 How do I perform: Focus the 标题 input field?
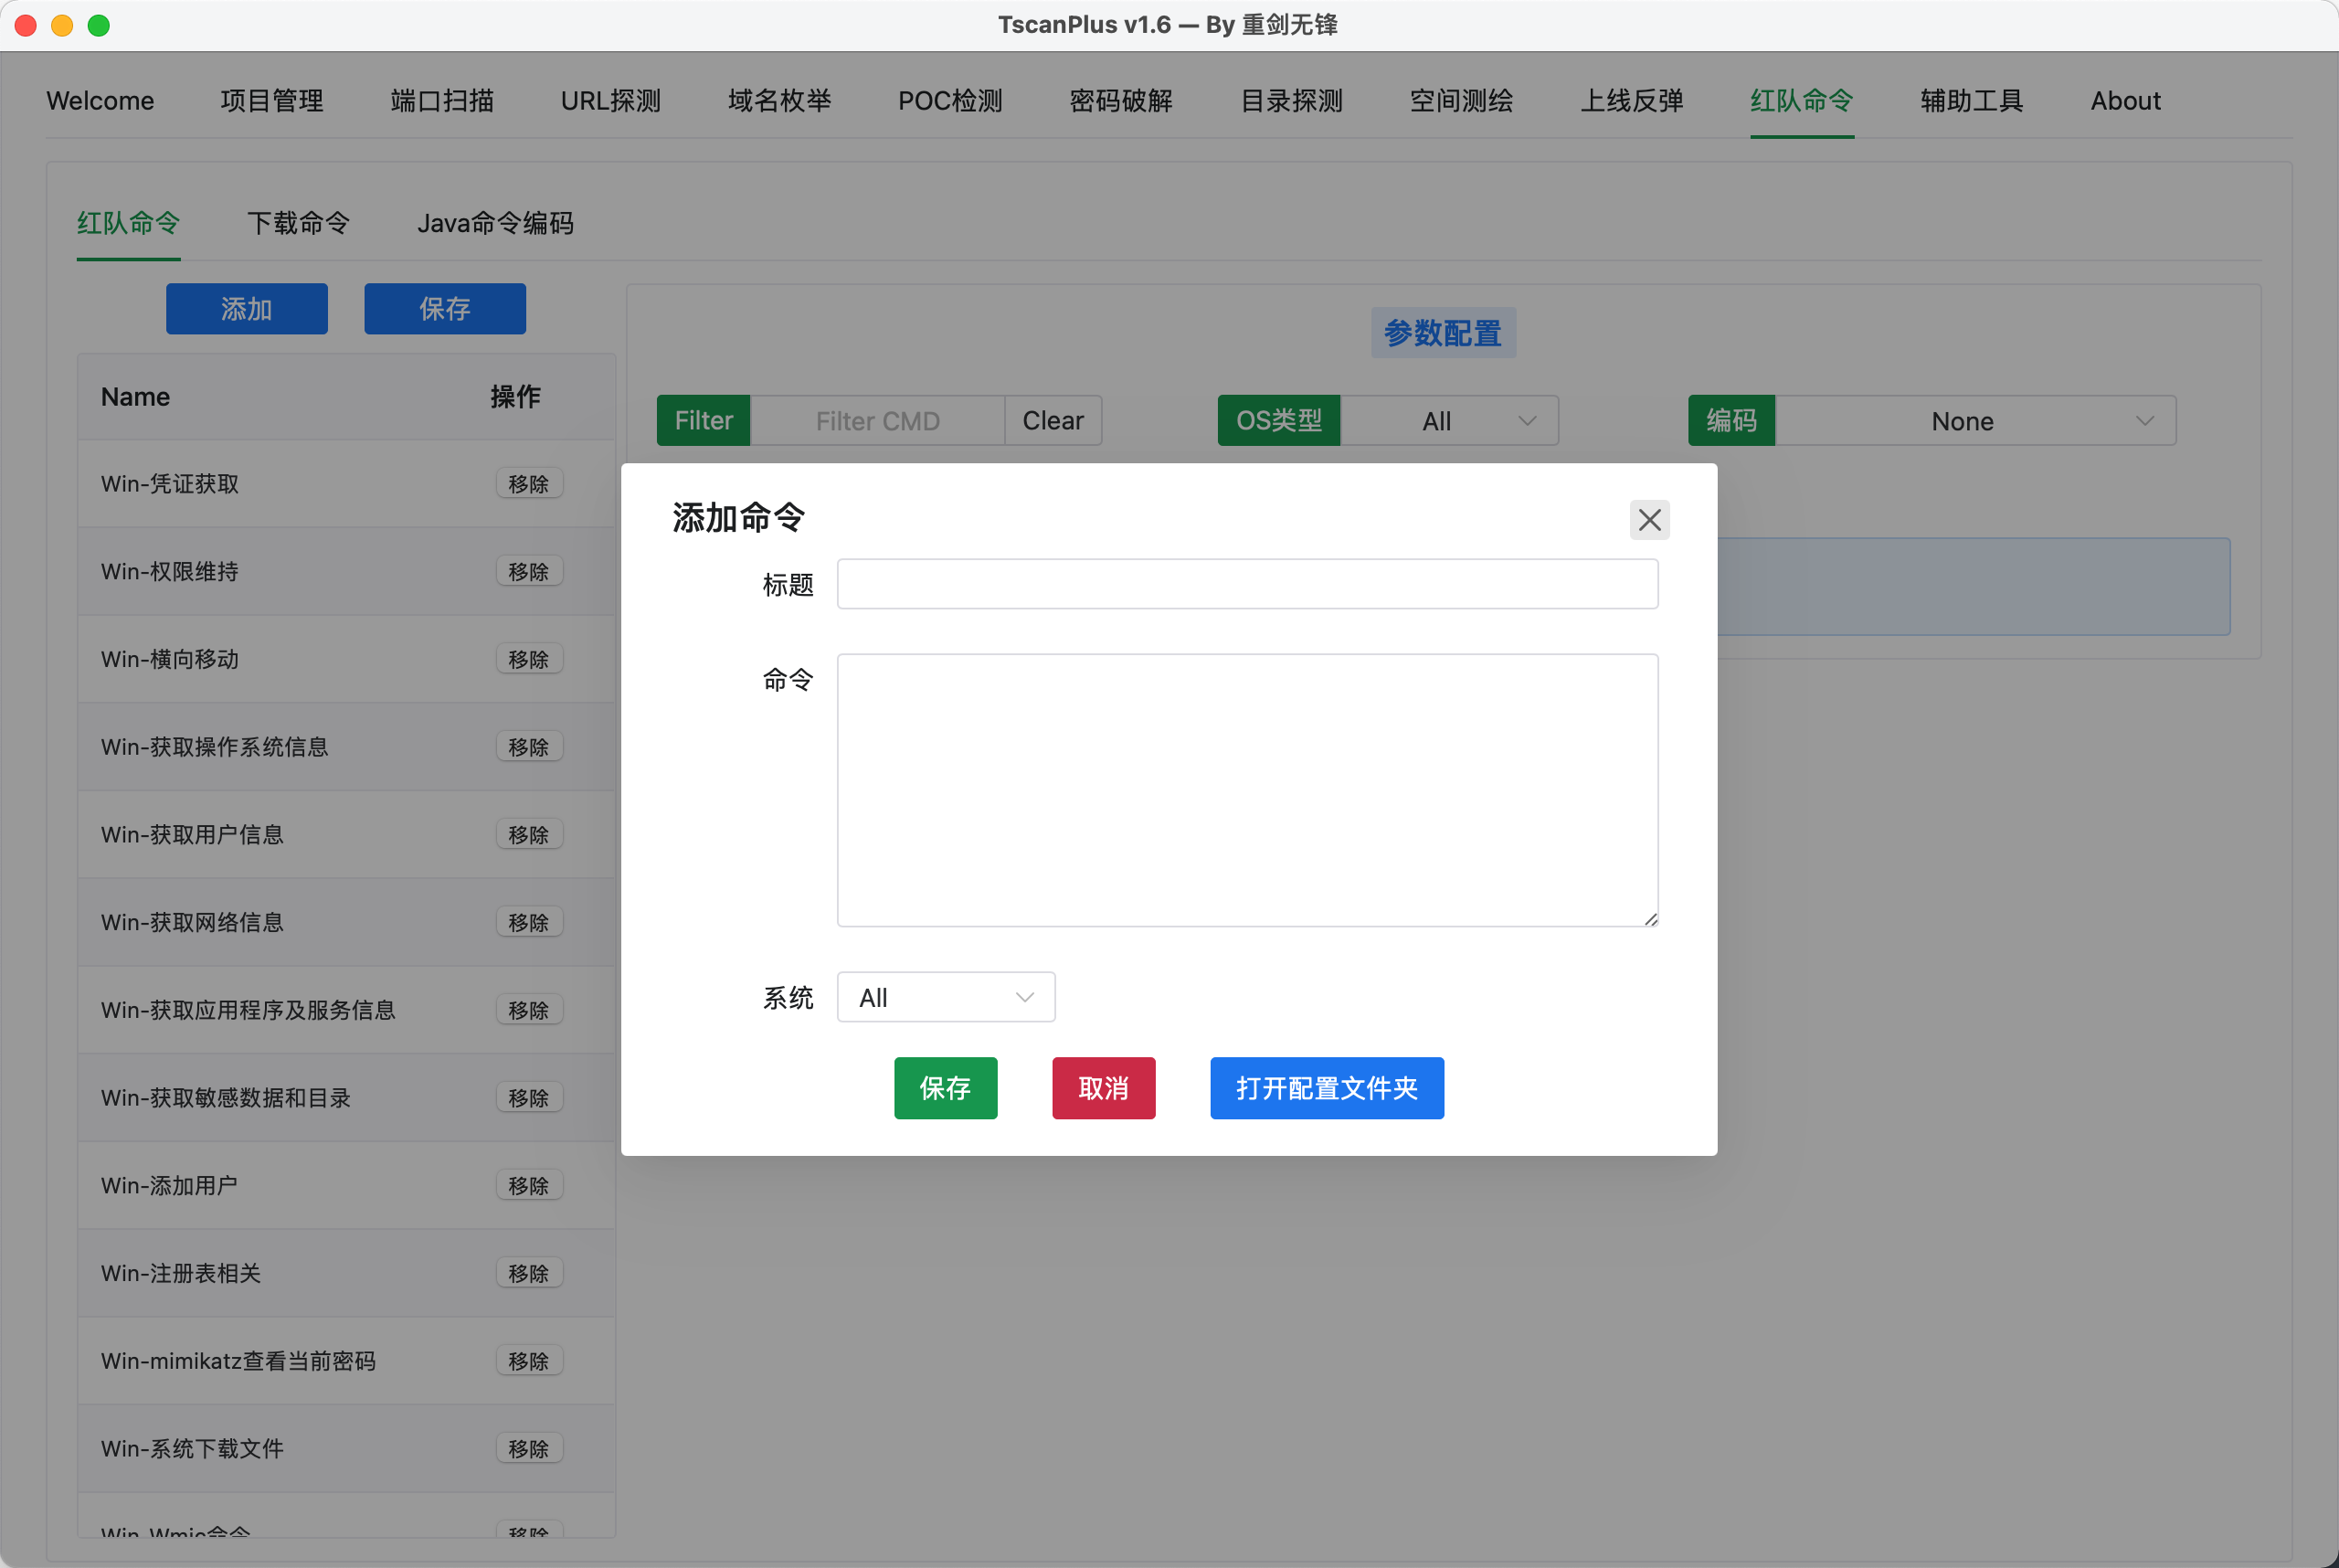click(1246, 584)
